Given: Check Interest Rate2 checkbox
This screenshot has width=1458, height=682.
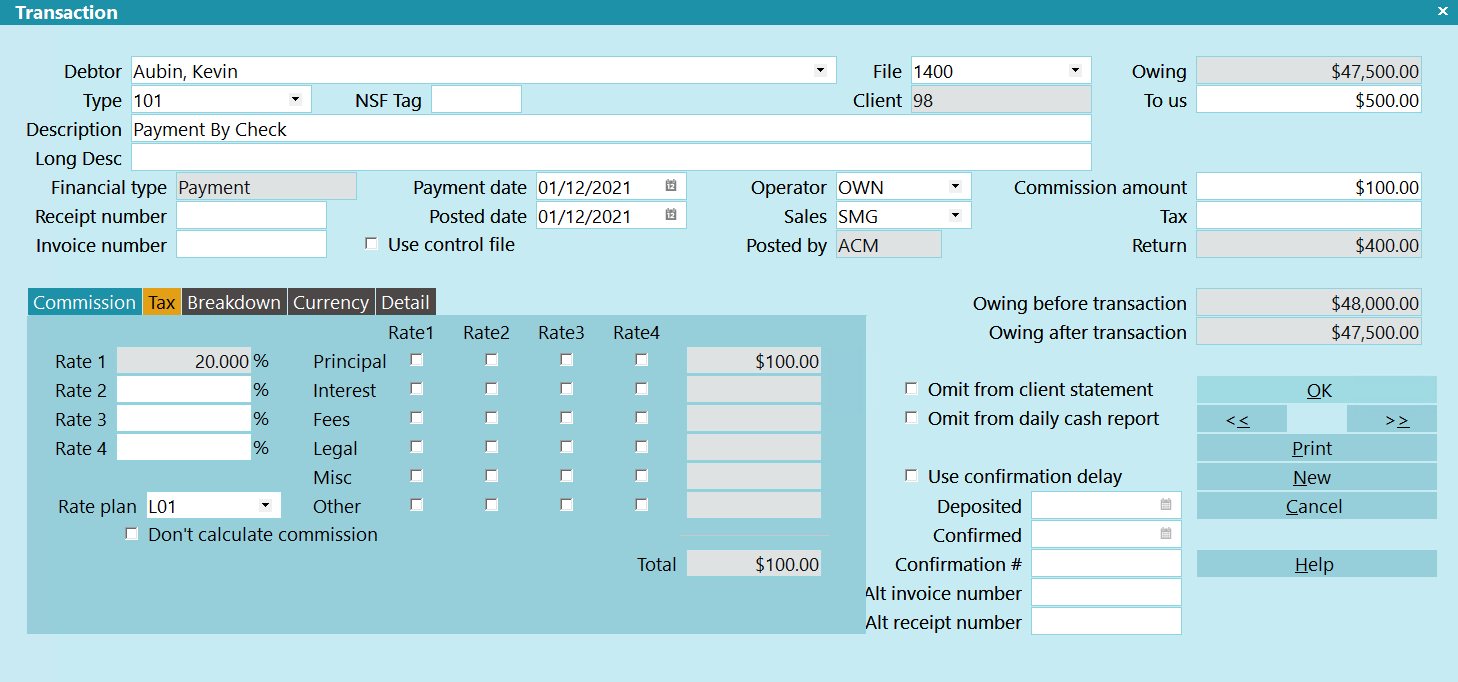Looking at the screenshot, I should point(492,389).
